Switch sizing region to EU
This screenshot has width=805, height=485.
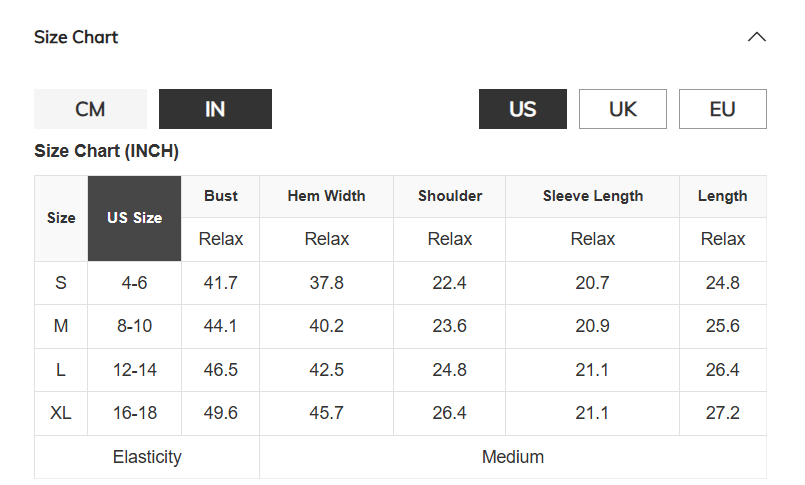point(723,109)
